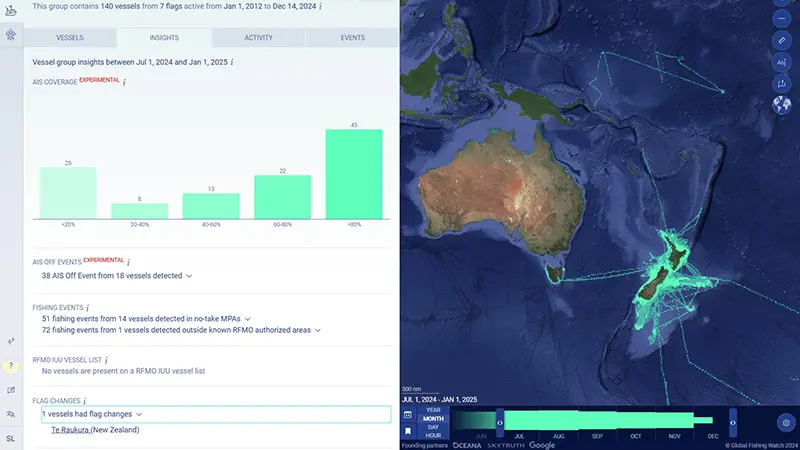This screenshot has height=450, width=800.
Task: Click info icon next to insights period
Action: tap(232, 62)
